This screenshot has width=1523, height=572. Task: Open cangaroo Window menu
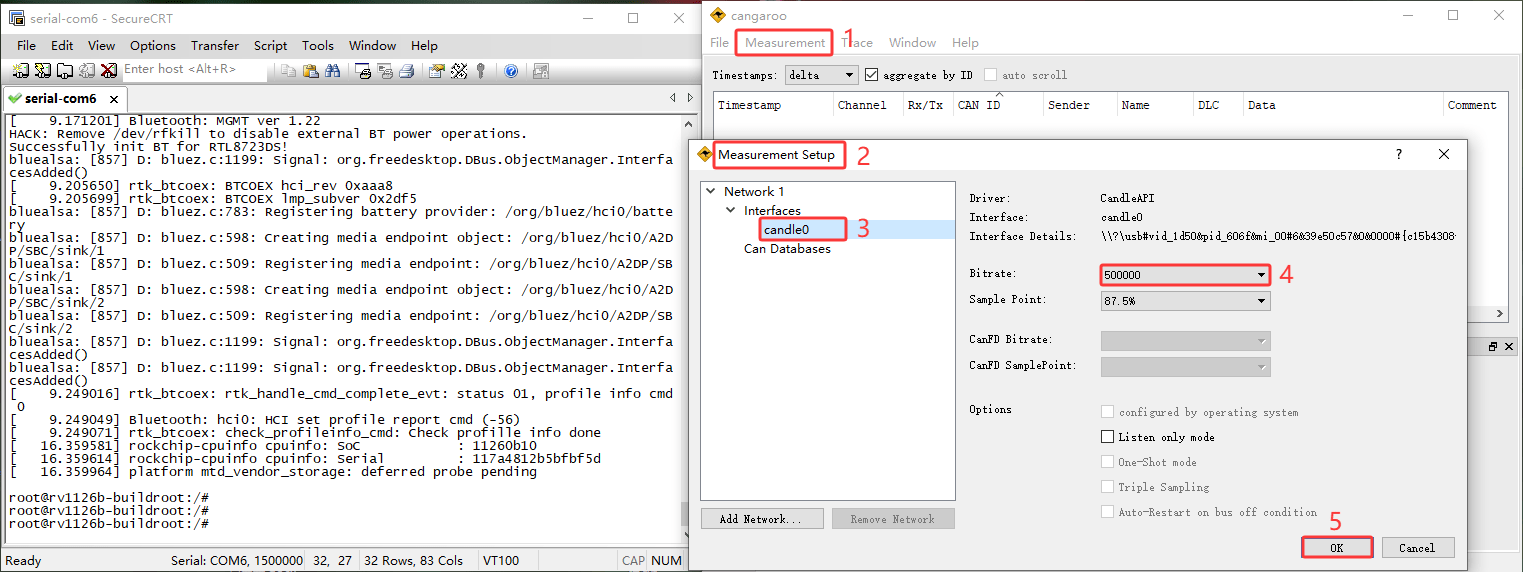pyautogui.click(x=912, y=43)
